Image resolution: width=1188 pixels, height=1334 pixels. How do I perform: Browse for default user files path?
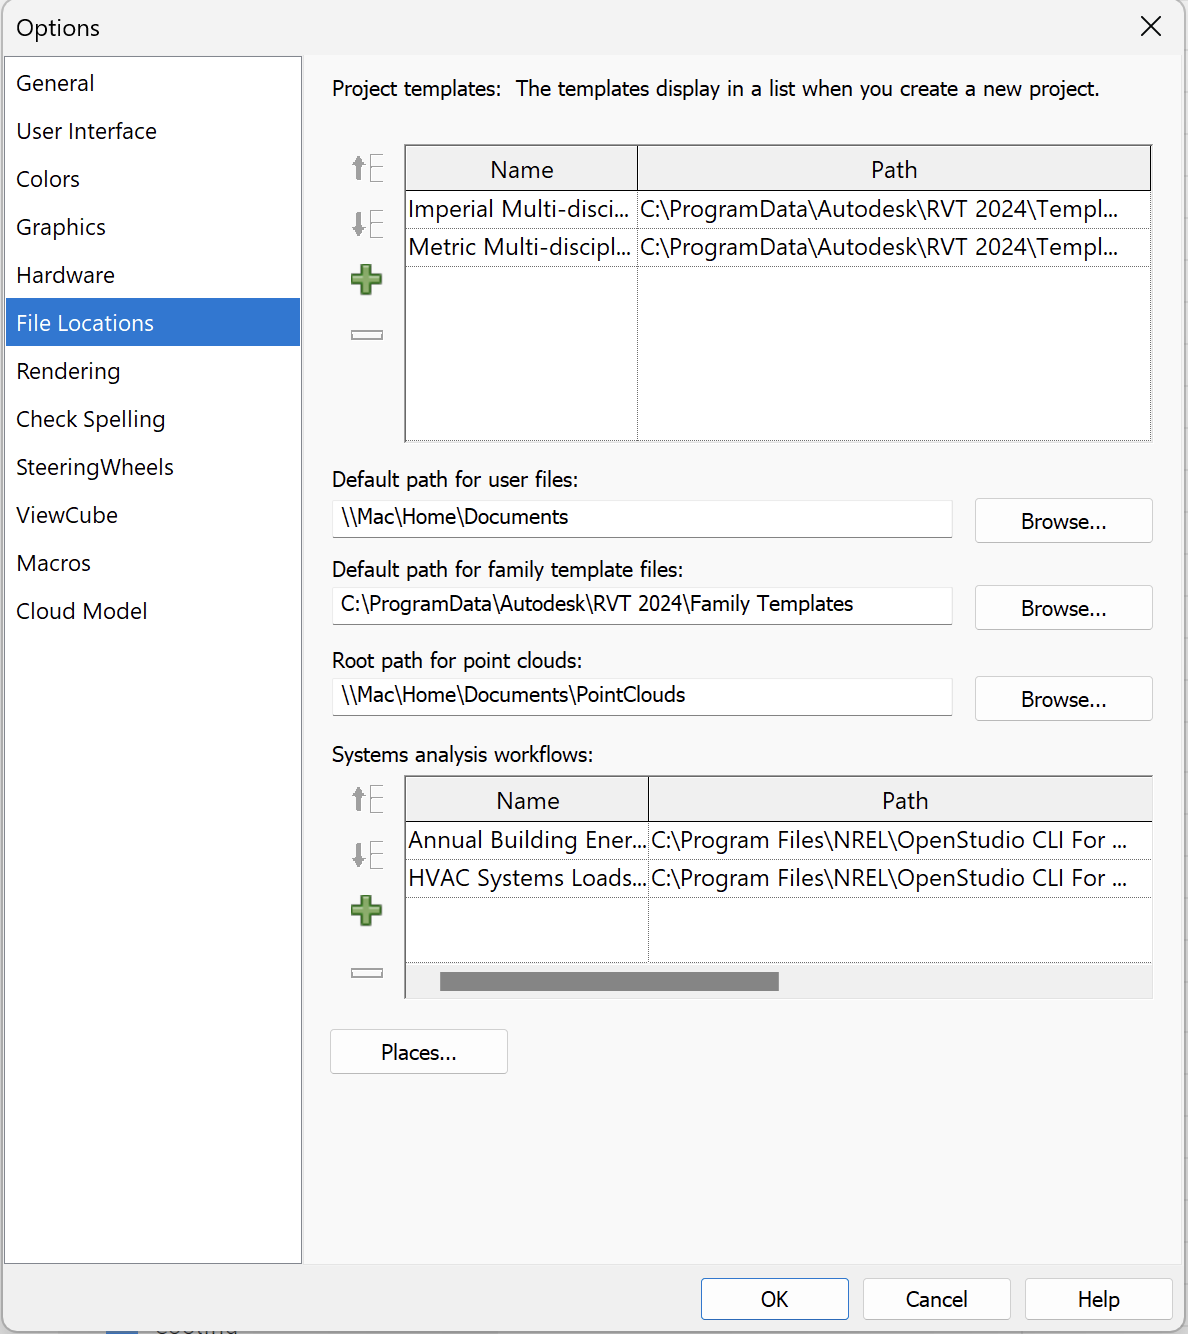(1063, 520)
